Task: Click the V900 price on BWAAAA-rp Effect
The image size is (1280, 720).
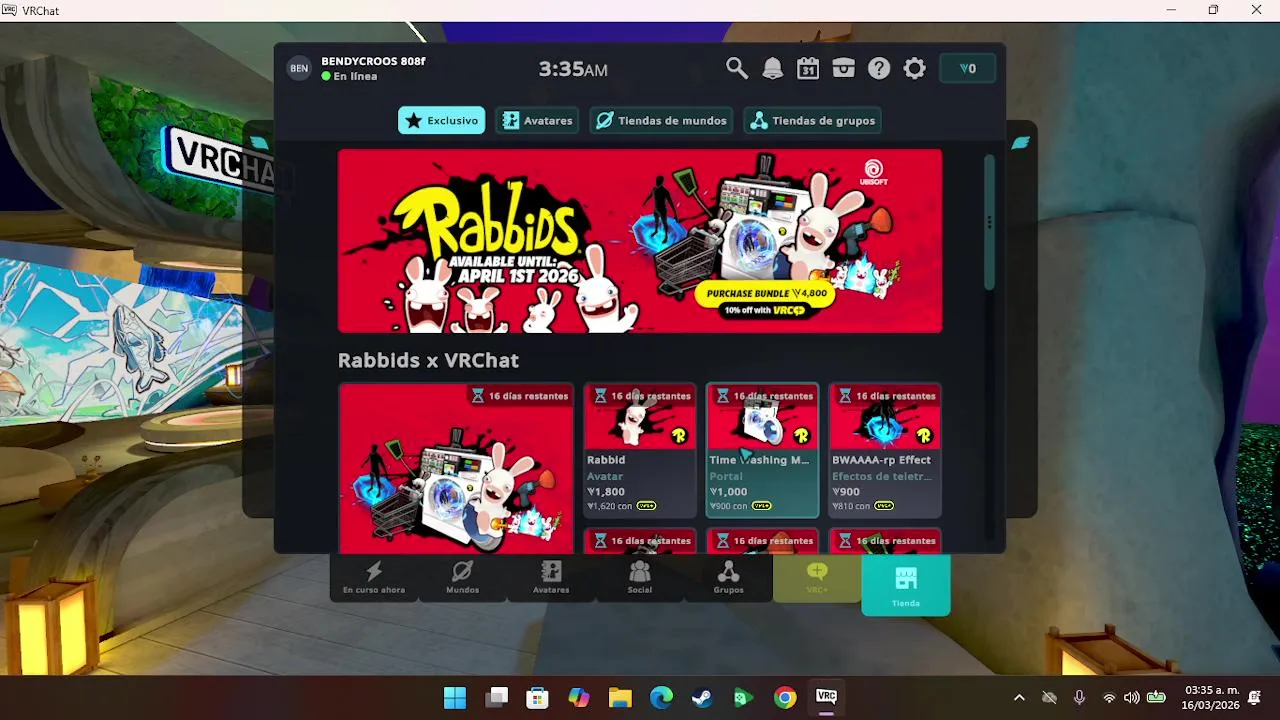Action: [846, 492]
